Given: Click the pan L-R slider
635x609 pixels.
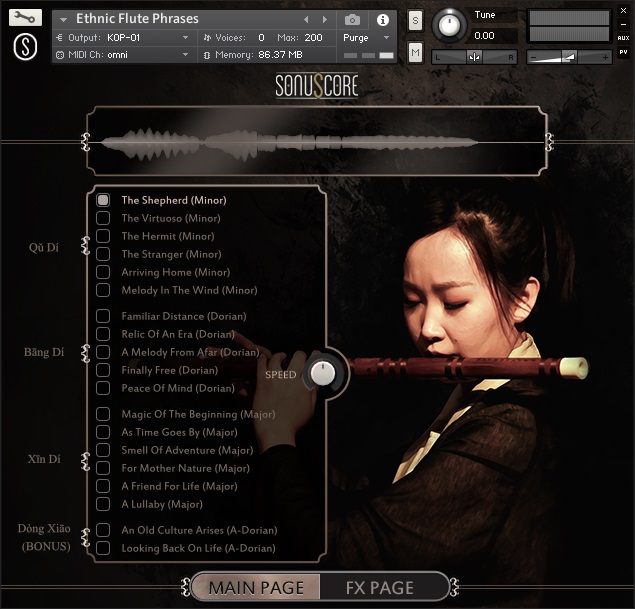Looking at the screenshot, I should point(474,57).
